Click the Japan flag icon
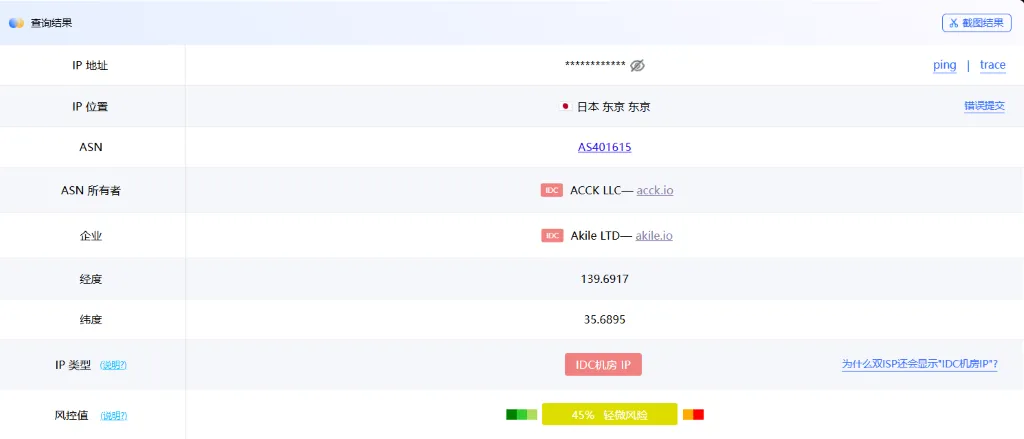 point(566,106)
